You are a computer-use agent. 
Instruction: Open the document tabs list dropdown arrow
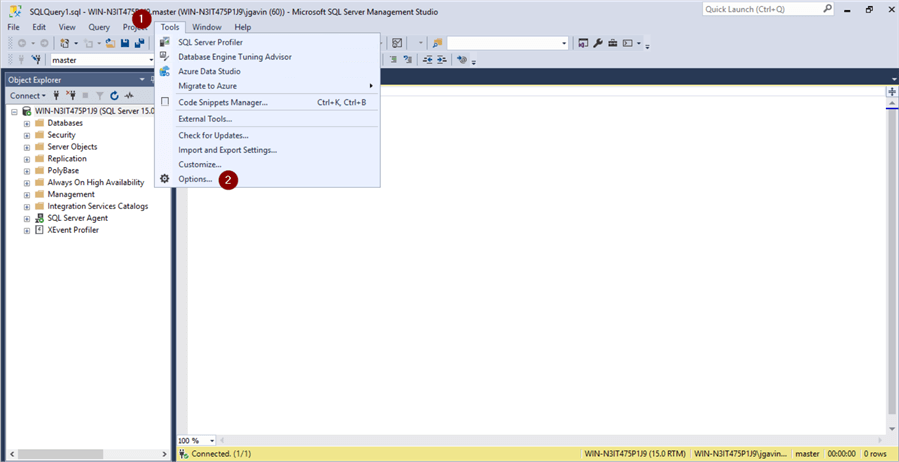894,79
